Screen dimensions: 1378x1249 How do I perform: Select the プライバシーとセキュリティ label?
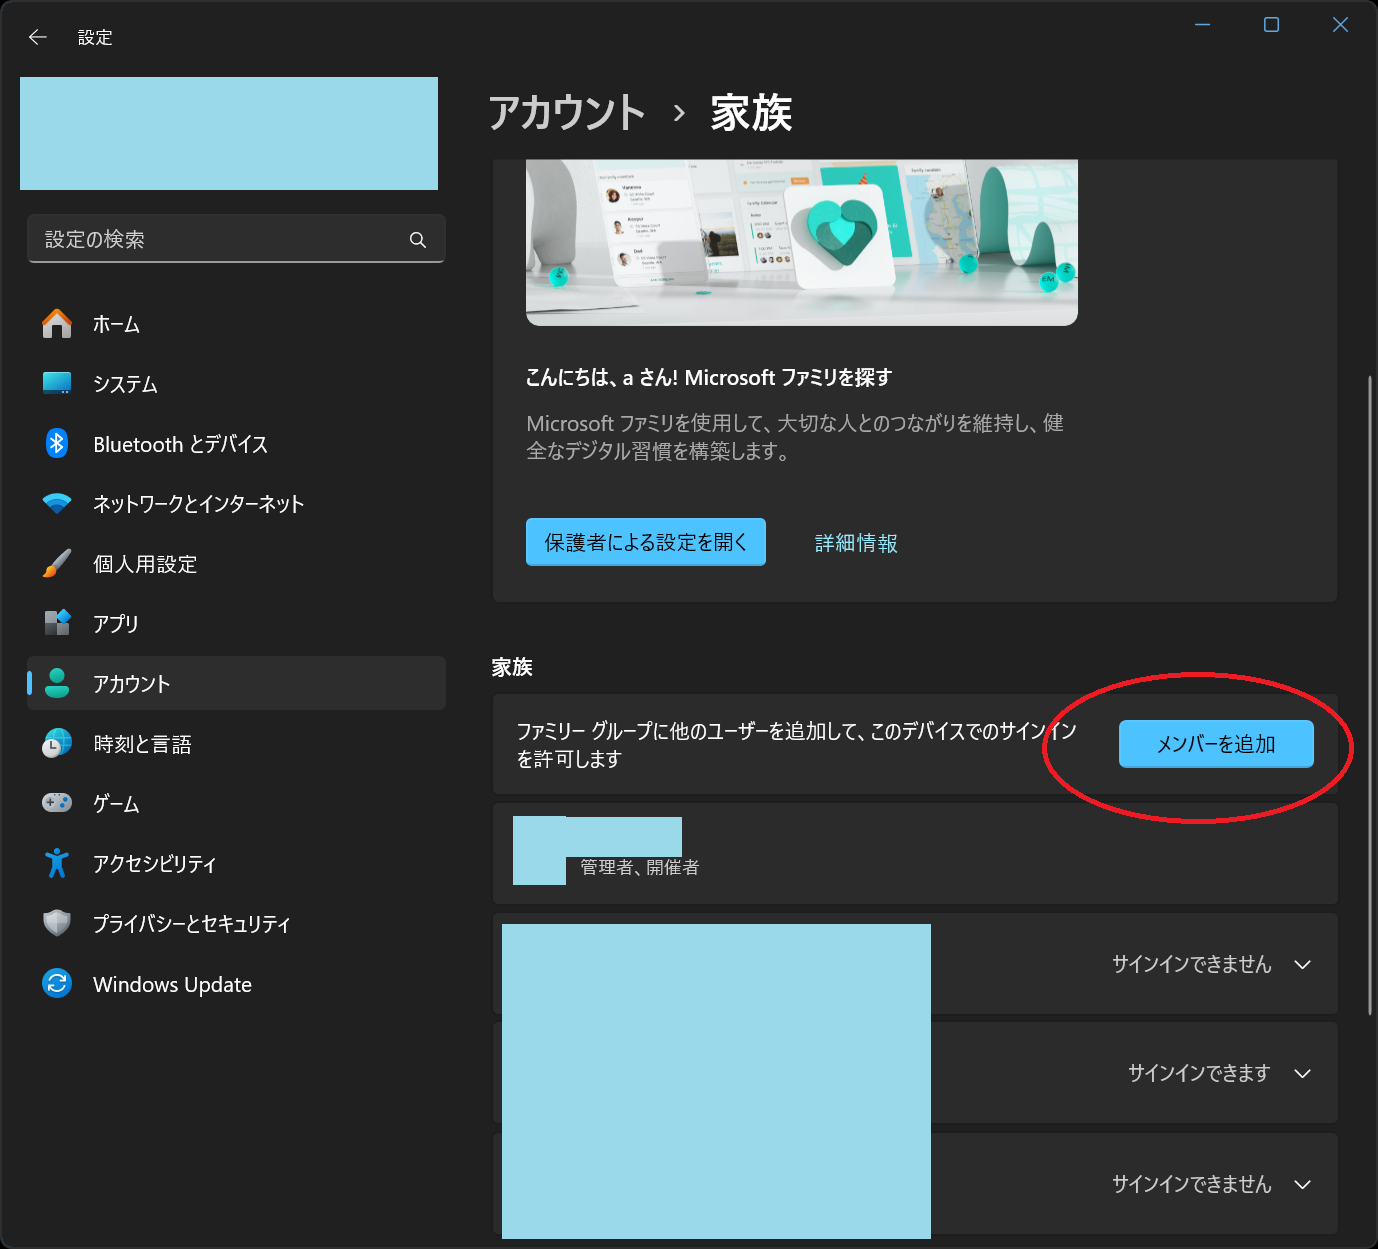pos(192,924)
